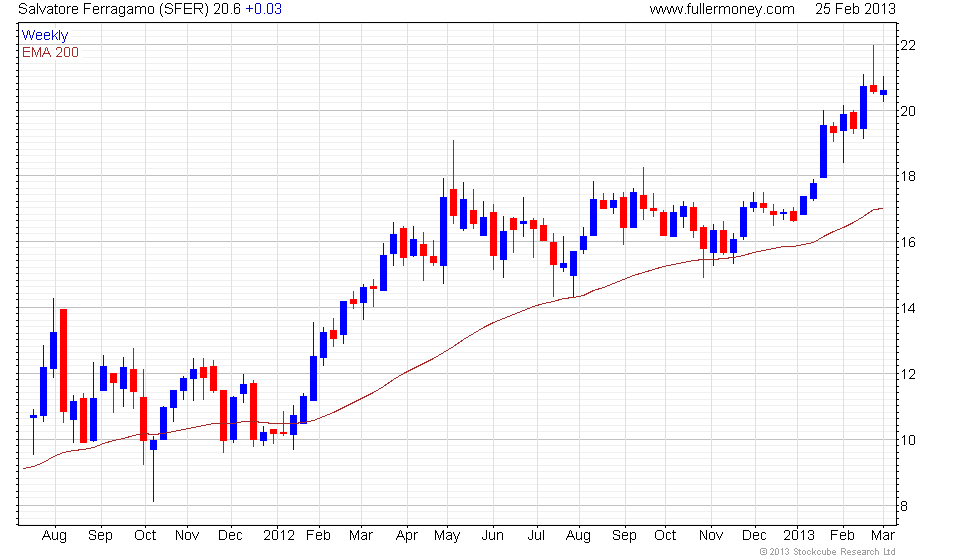Click the Mar label at the axis end
The height and width of the screenshot is (560, 980).
882,536
